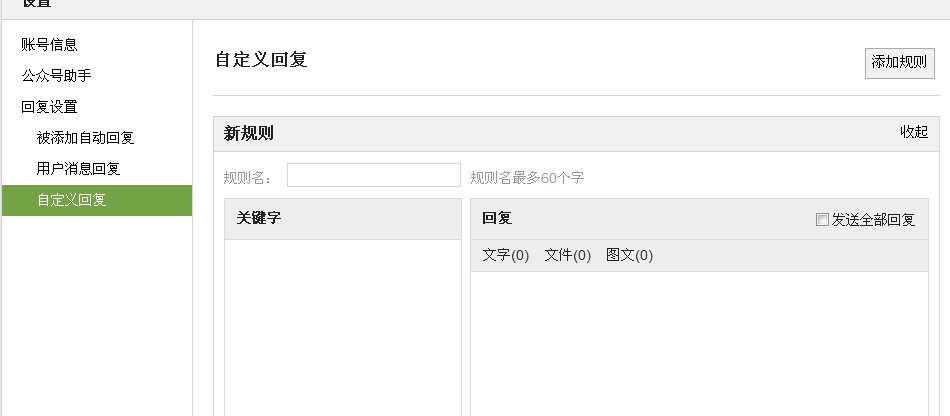Select 公众号助手 in the sidebar

coord(57,75)
